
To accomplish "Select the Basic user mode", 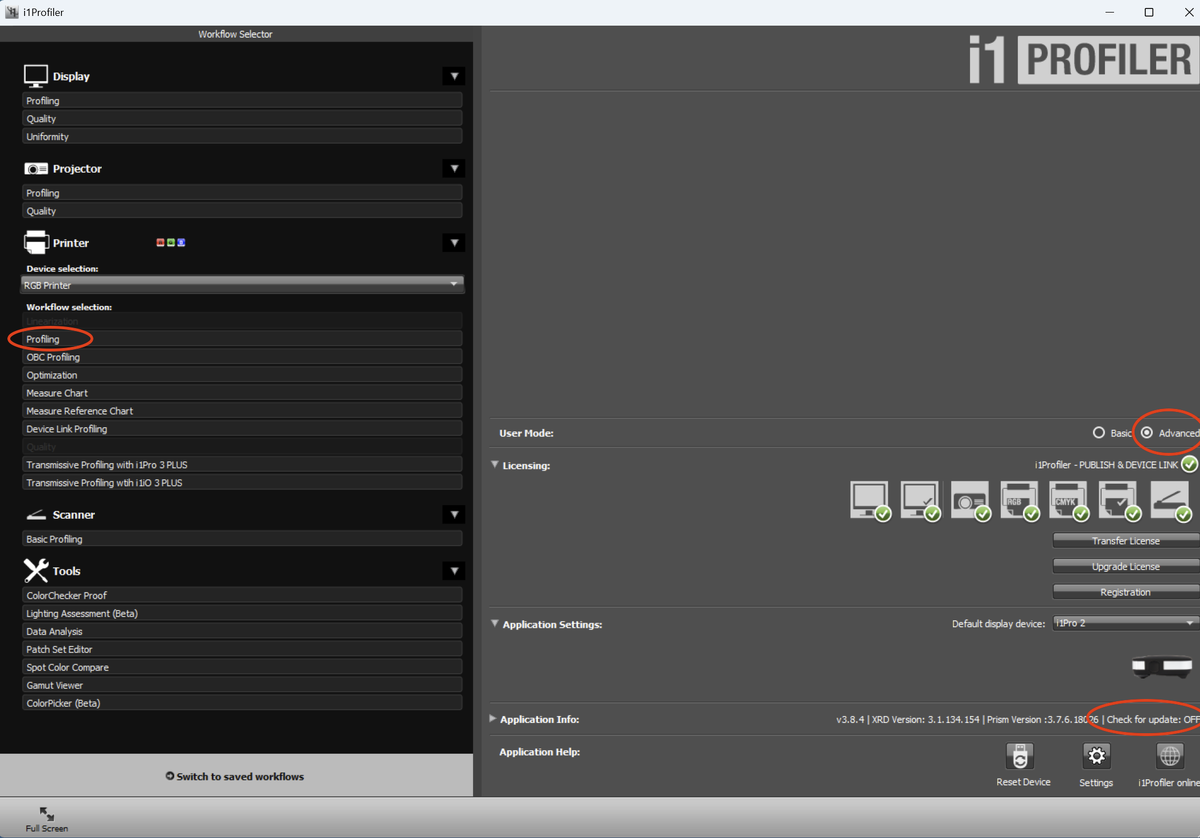I will [x=1099, y=433].
